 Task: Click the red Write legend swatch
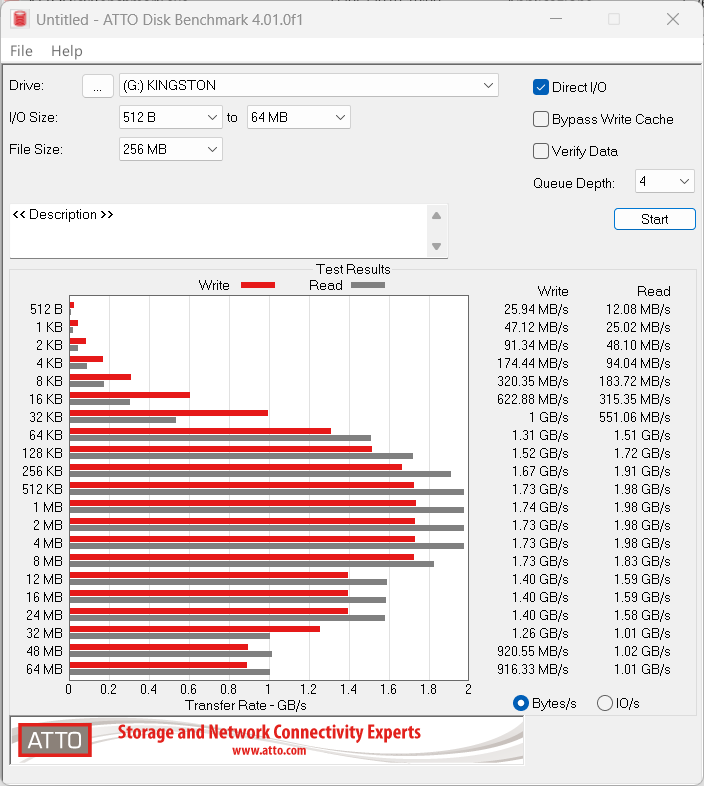coord(258,285)
